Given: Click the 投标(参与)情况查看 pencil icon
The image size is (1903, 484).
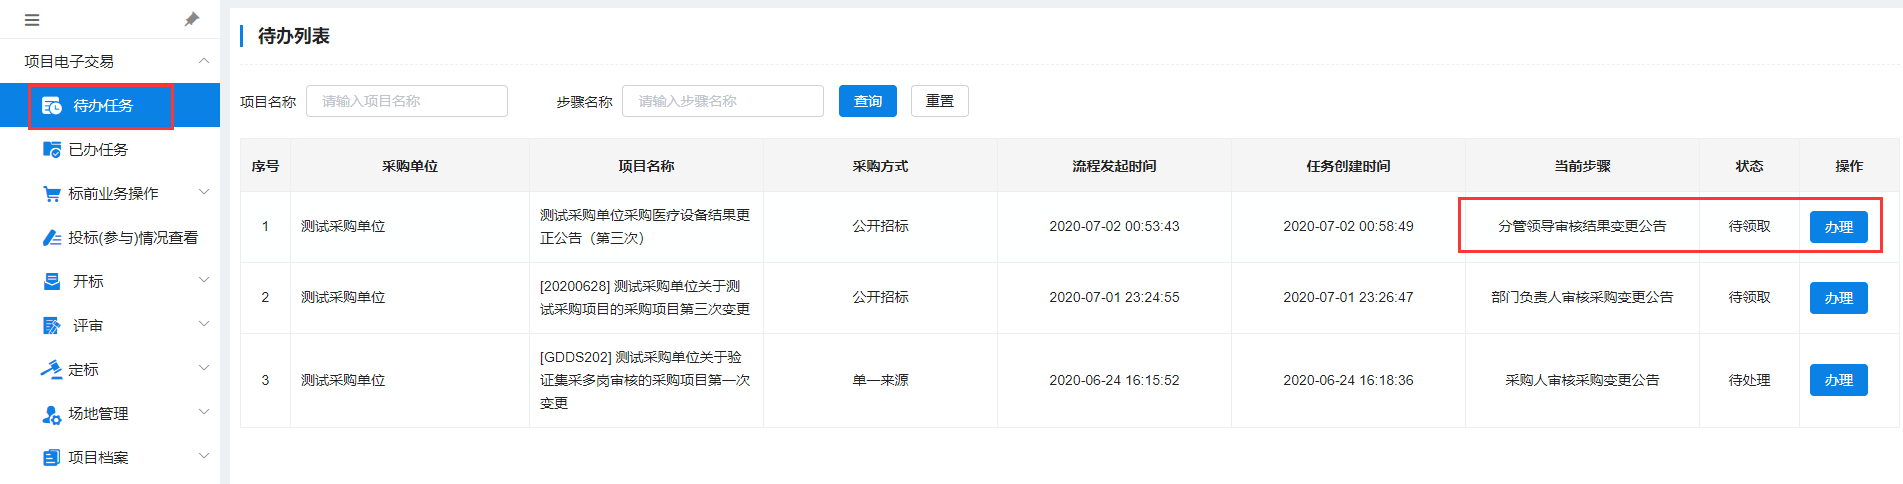Looking at the screenshot, I should (52, 238).
